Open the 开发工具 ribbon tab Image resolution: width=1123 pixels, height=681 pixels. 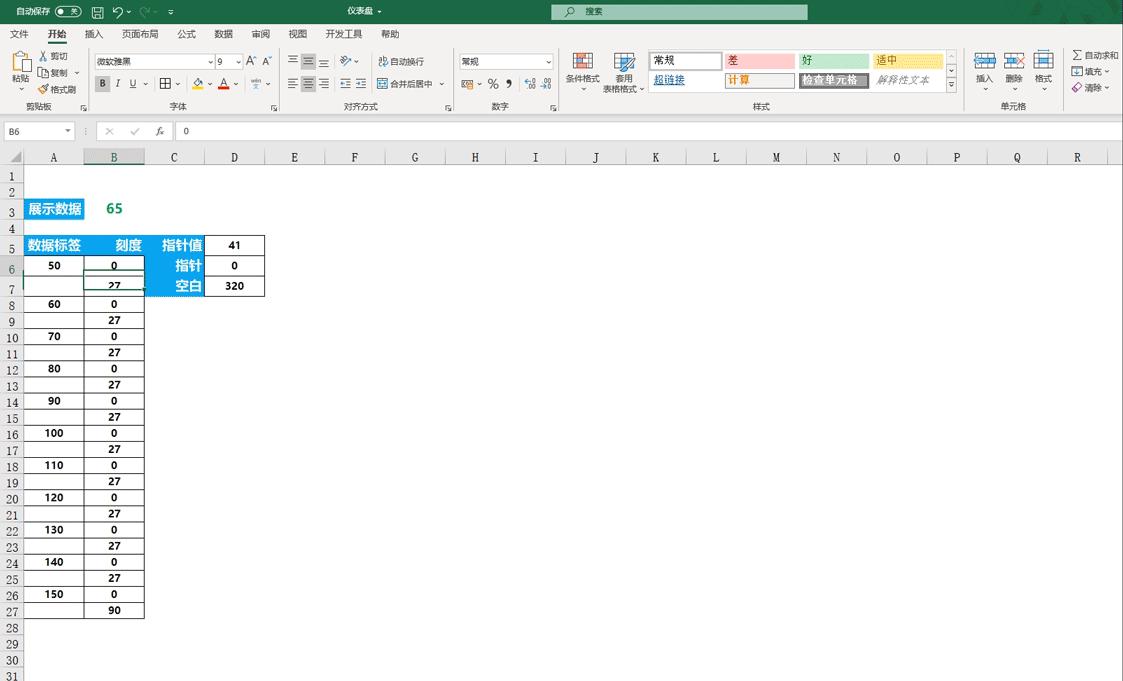tap(342, 33)
